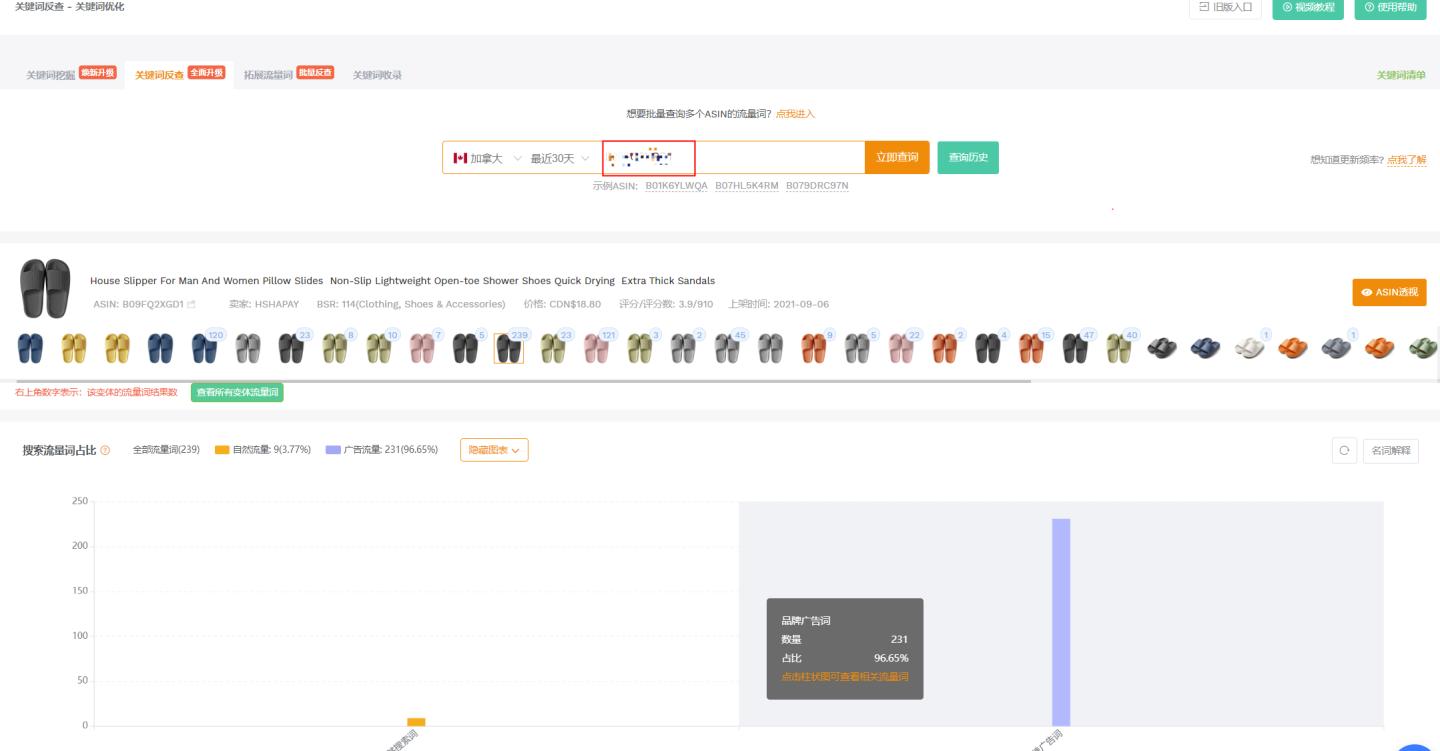Open the external link icon after the ASIN
Screen dimensions: 1440x751
(191, 304)
